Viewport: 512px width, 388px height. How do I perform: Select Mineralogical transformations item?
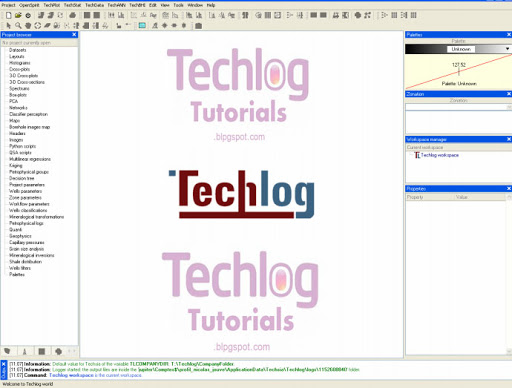pos(36,217)
